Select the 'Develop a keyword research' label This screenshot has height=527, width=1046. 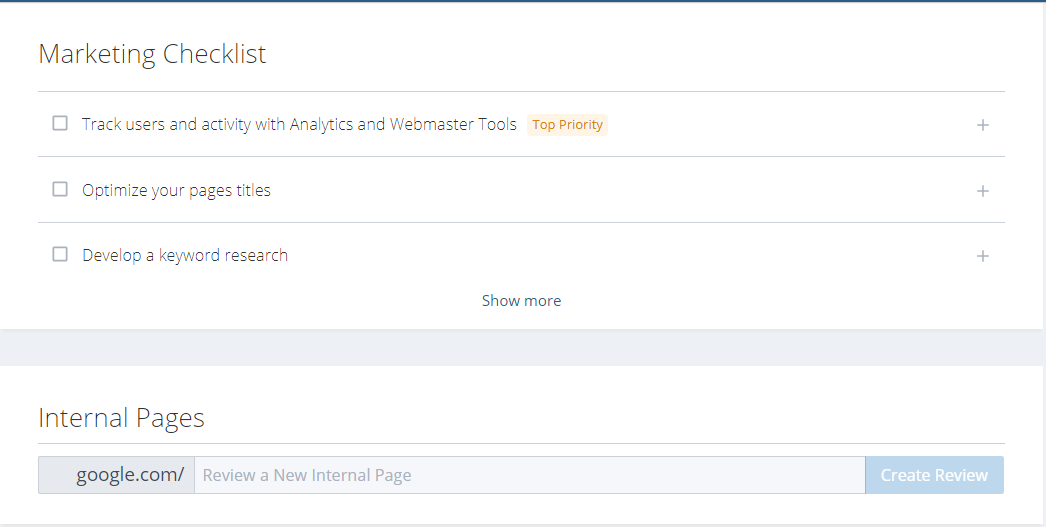tap(185, 256)
